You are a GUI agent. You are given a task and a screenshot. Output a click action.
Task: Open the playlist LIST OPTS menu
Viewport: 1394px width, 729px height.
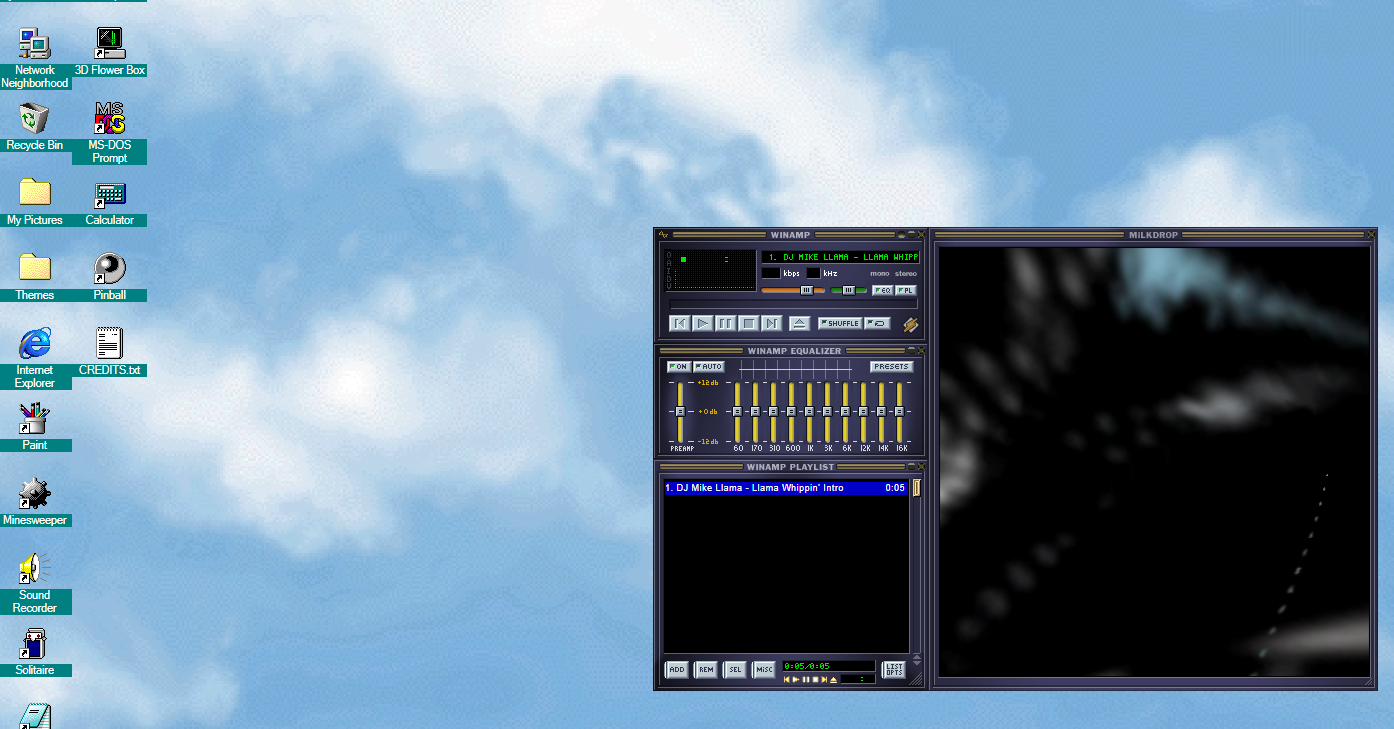pos(894,669)
